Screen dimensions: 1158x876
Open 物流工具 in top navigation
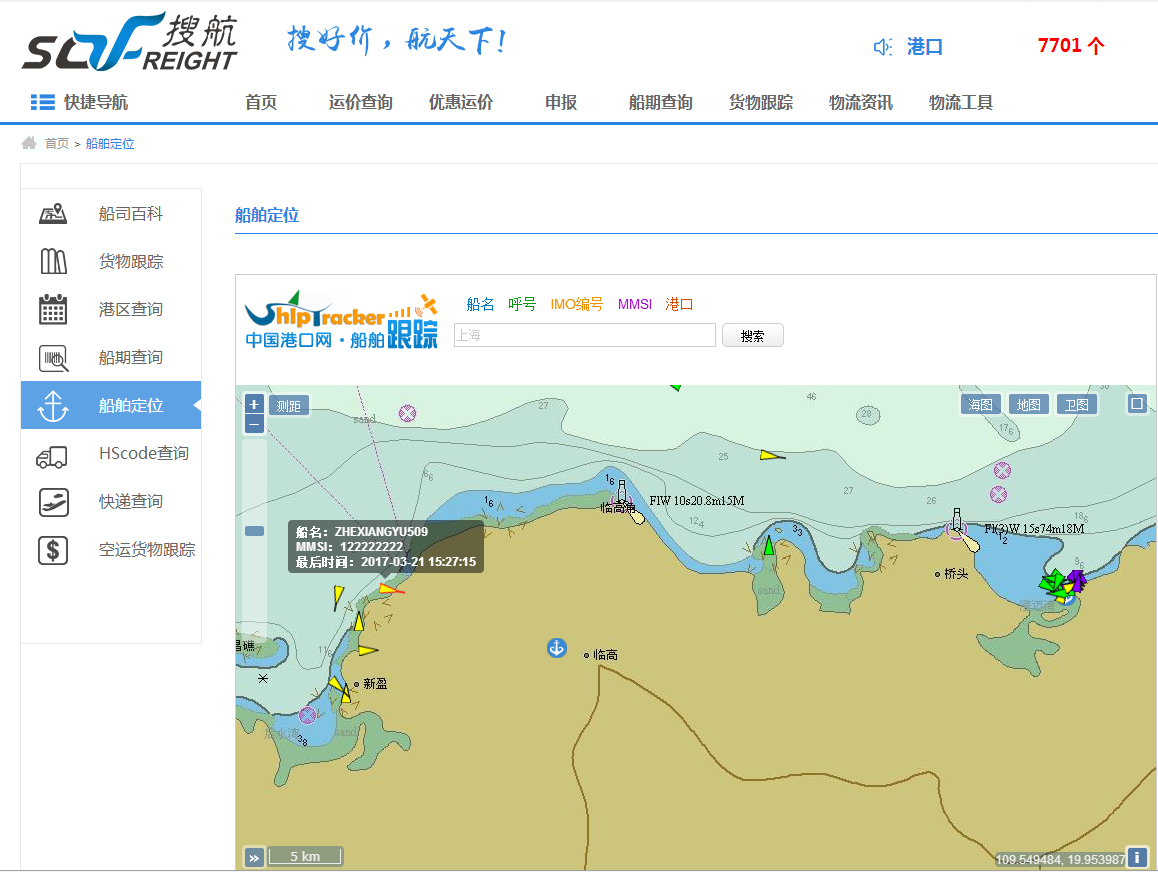(960, 102)
